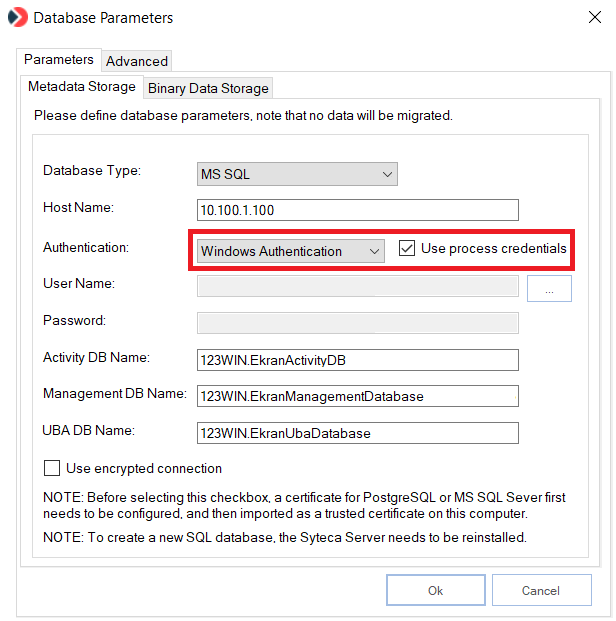Screen dimensions: 616x621
Task: Click into the Host Name field
Action: [358, 210]
